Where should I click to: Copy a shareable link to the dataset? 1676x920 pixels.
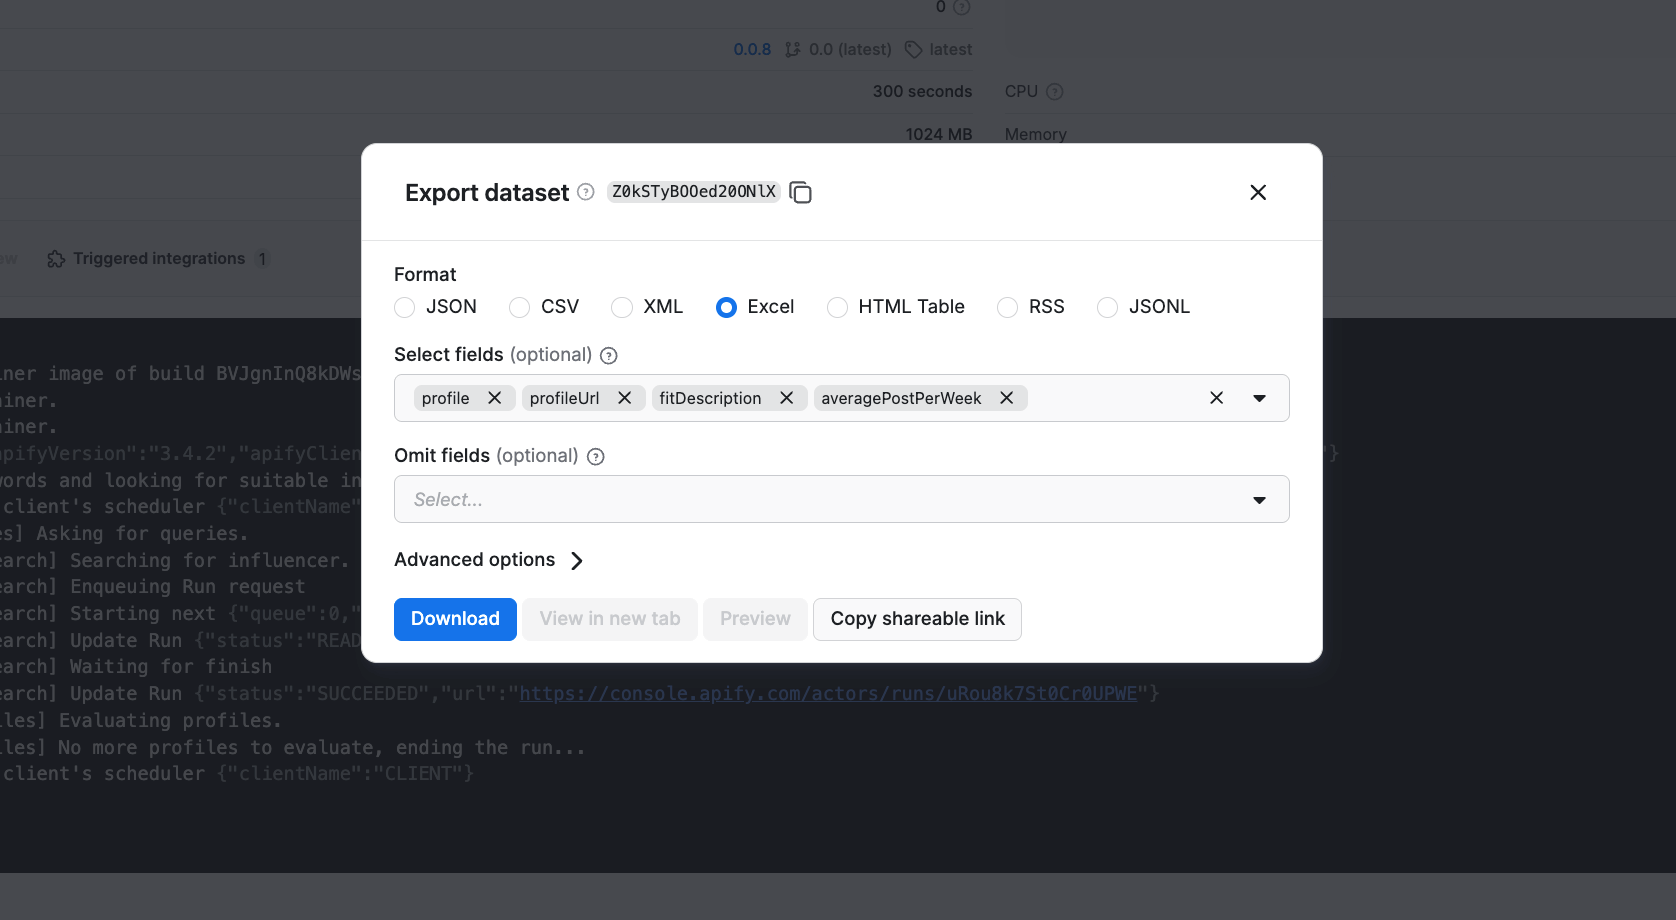click(x=916, y=619)
